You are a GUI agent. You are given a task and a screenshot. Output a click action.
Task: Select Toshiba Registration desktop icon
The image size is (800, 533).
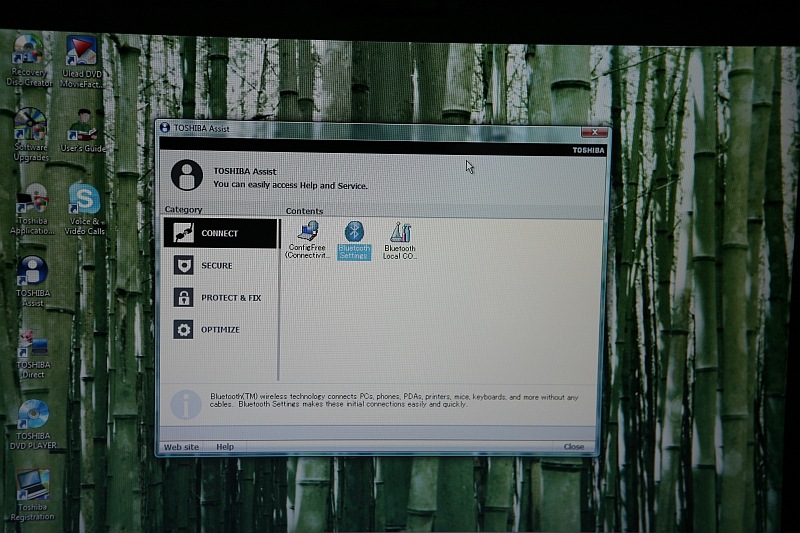coord(33,496)
